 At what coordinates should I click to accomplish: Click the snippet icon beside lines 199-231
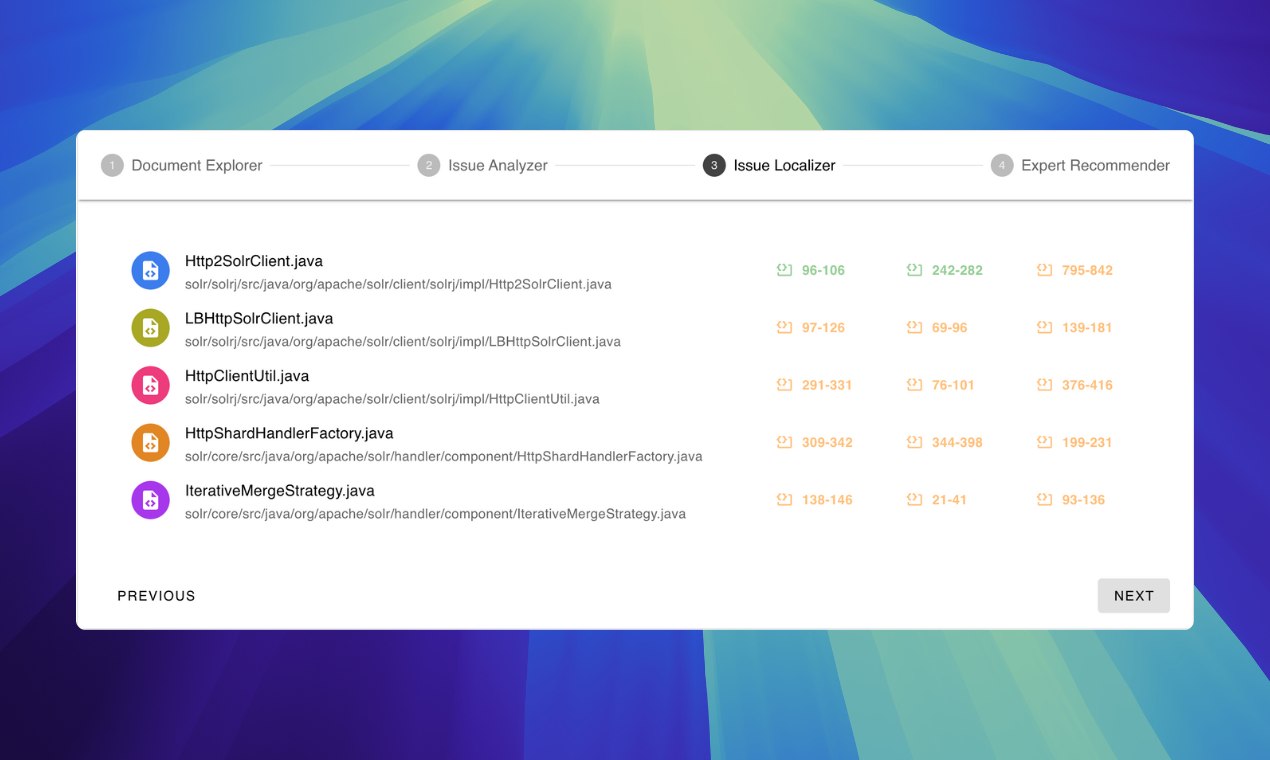click(1044, 442)
